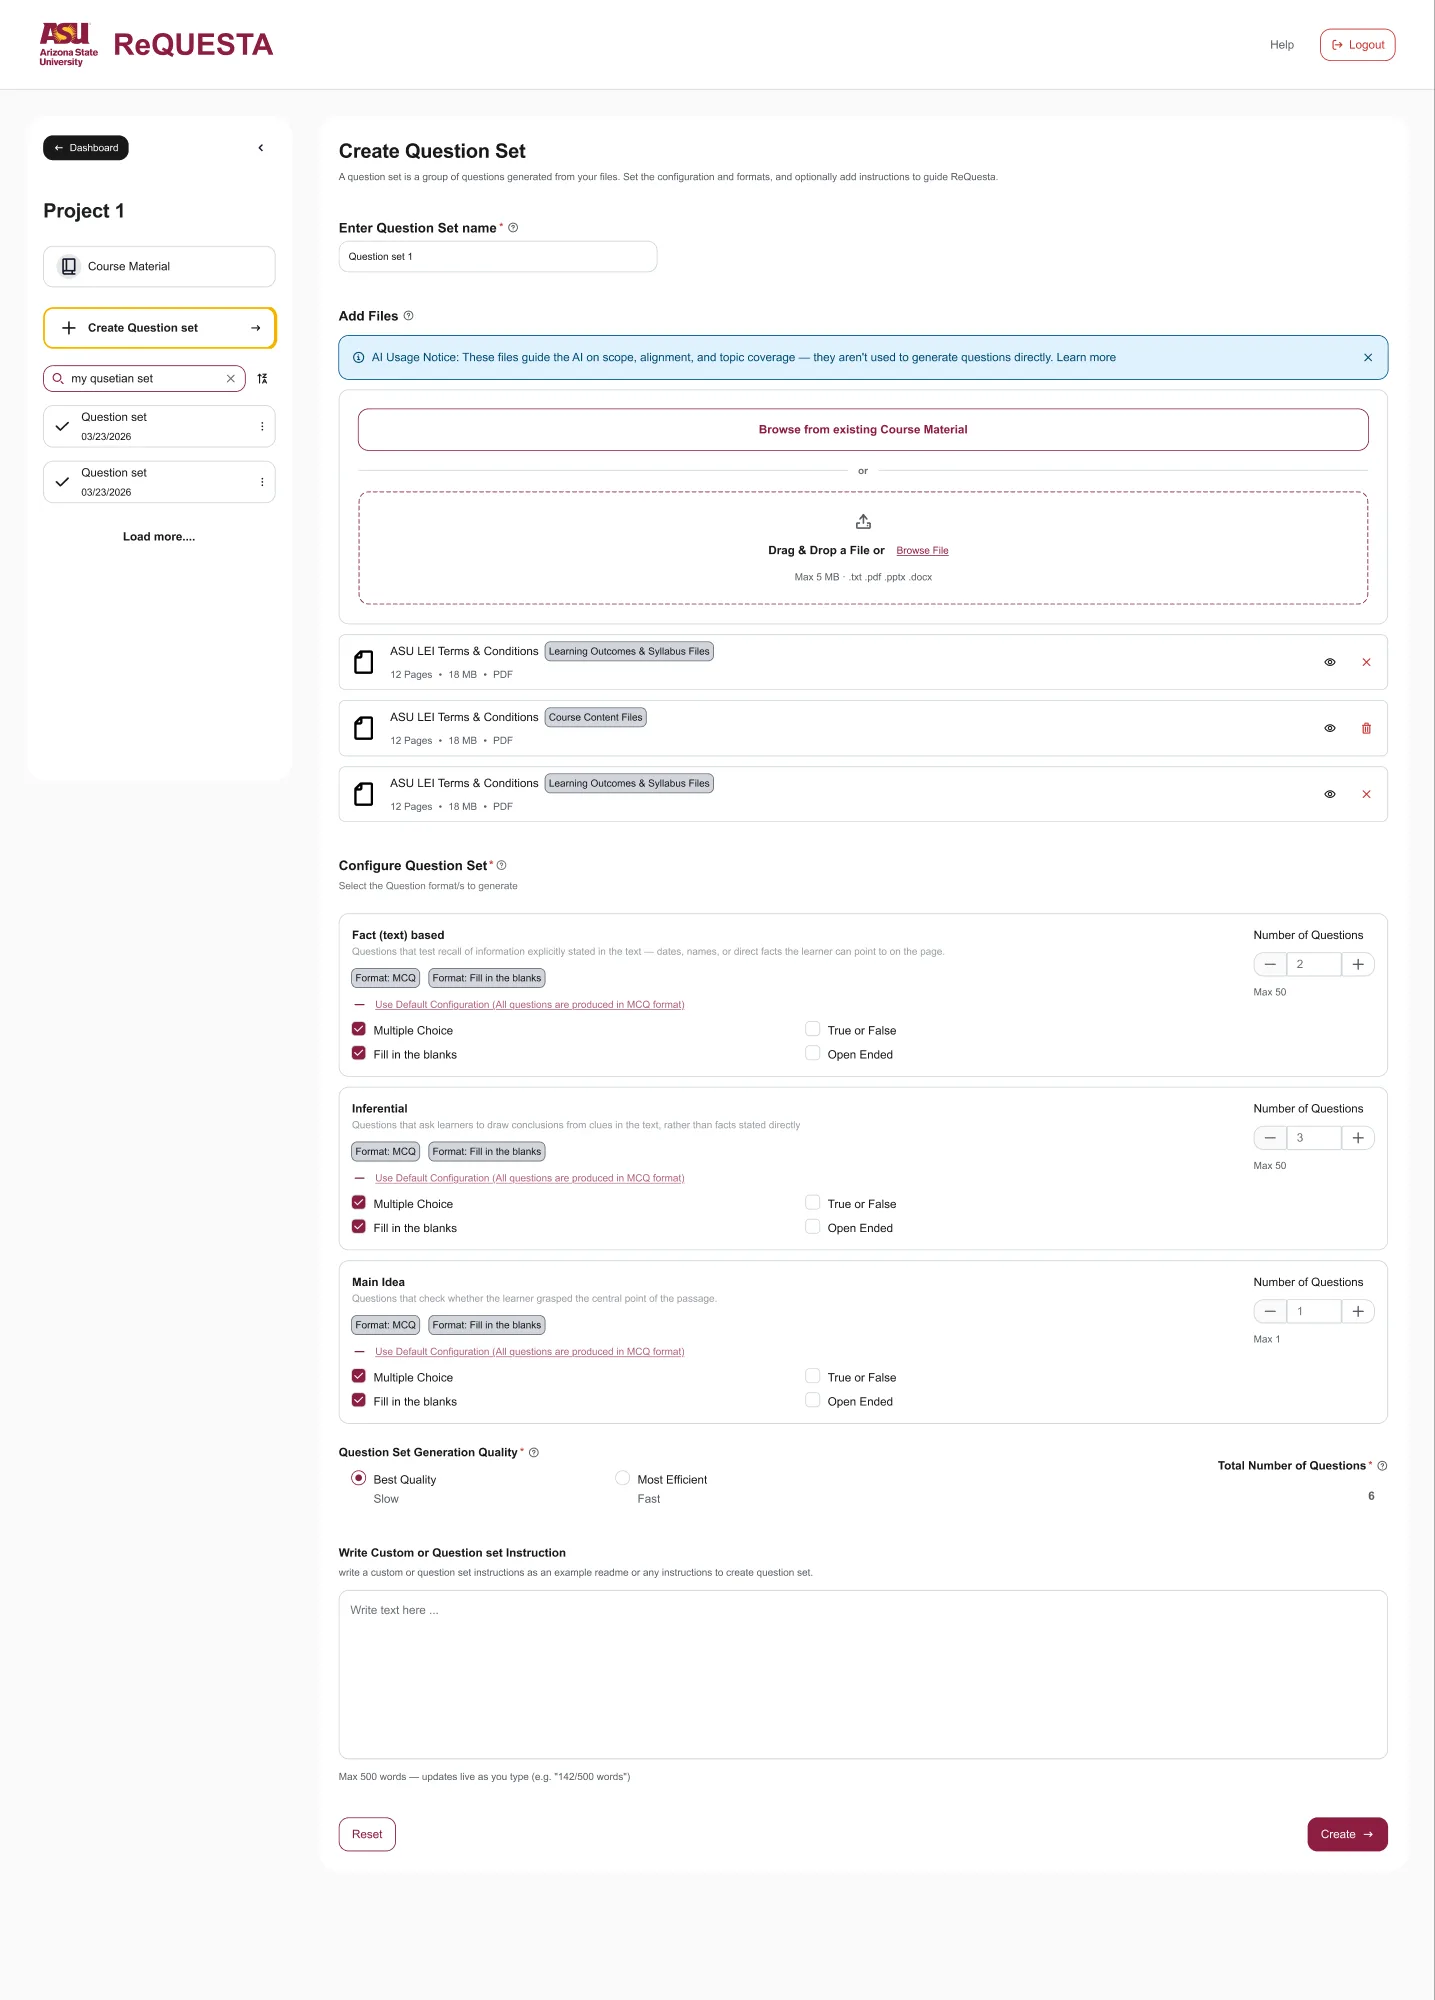This screenshot has height=2000, width=1435.
Task: Increase the Main Idea number of questions
Action: (1358, 1312)
